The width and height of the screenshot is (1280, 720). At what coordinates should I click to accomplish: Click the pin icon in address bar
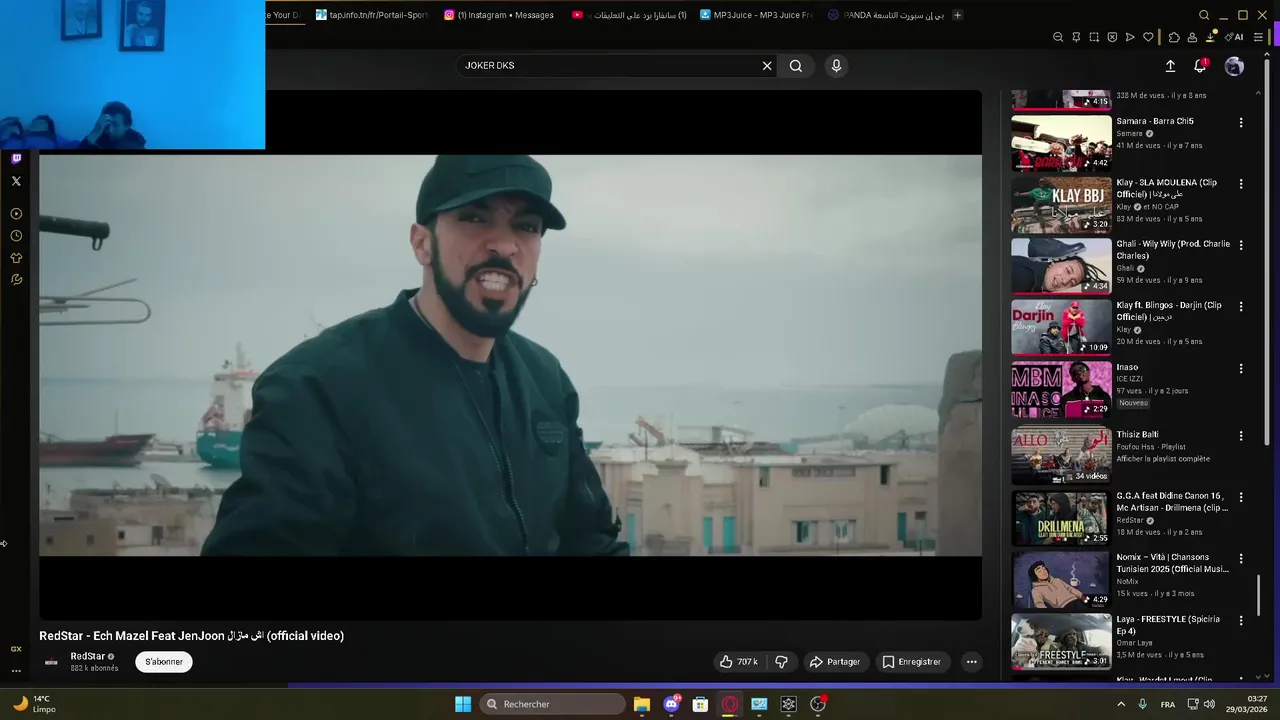click(x=1076, y=37)
